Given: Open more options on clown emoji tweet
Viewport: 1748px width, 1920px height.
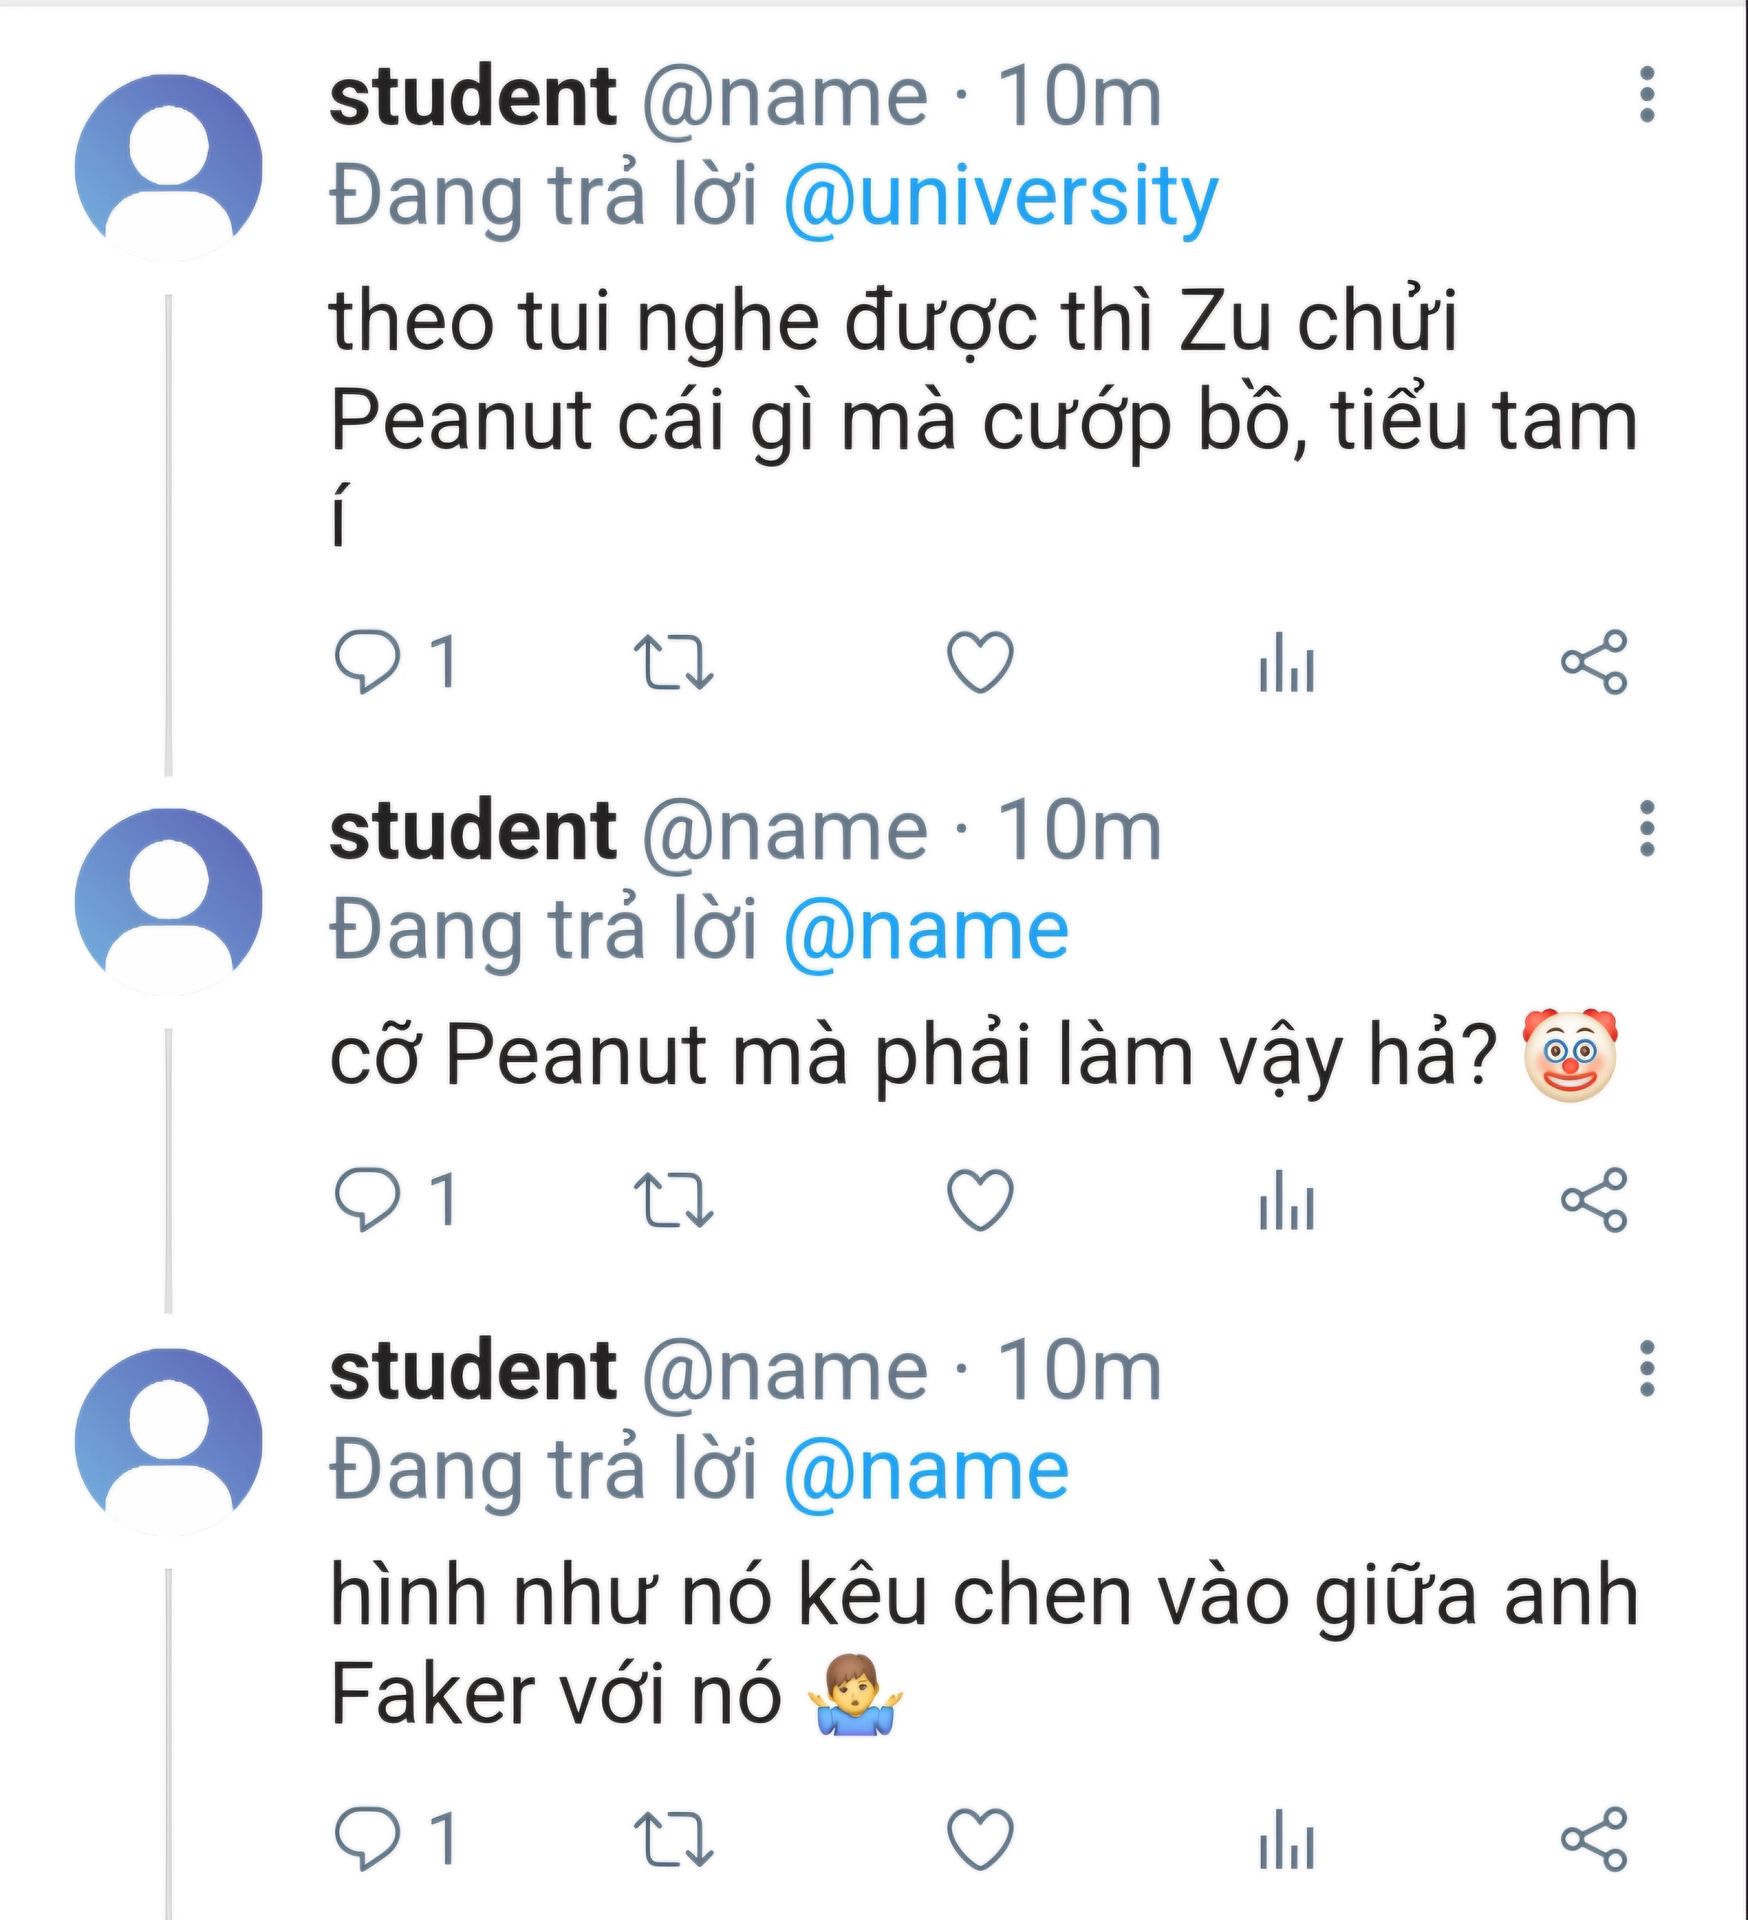Looking at the screenshot, I should [x=1647, y=828].
